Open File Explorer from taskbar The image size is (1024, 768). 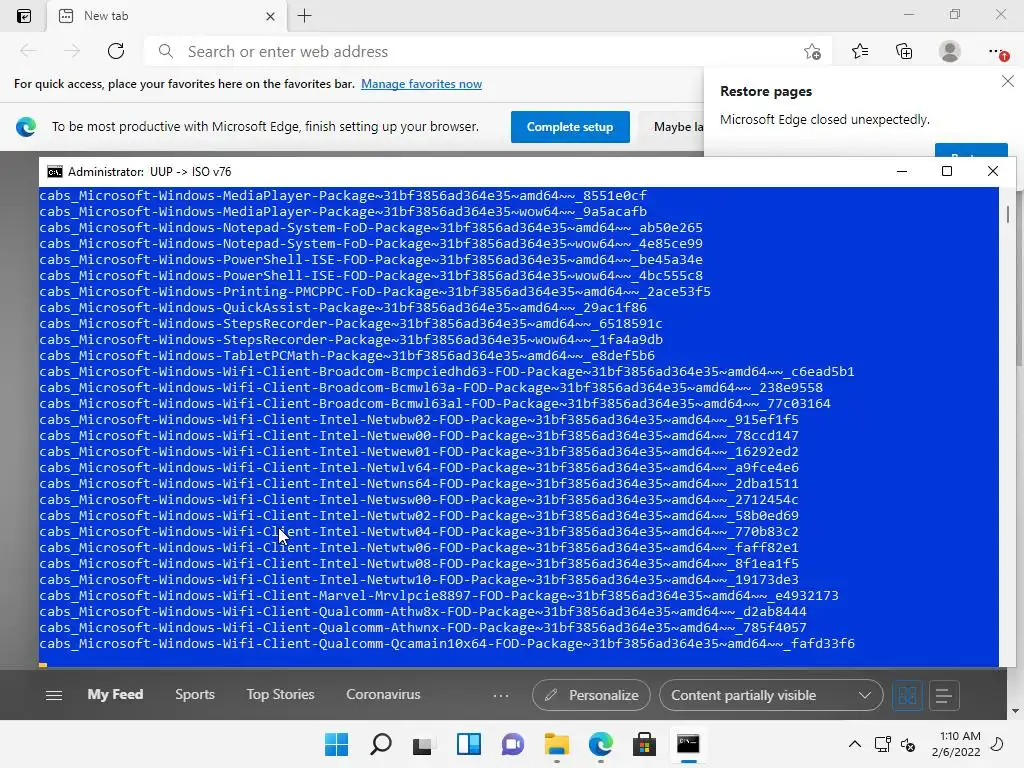556,744
